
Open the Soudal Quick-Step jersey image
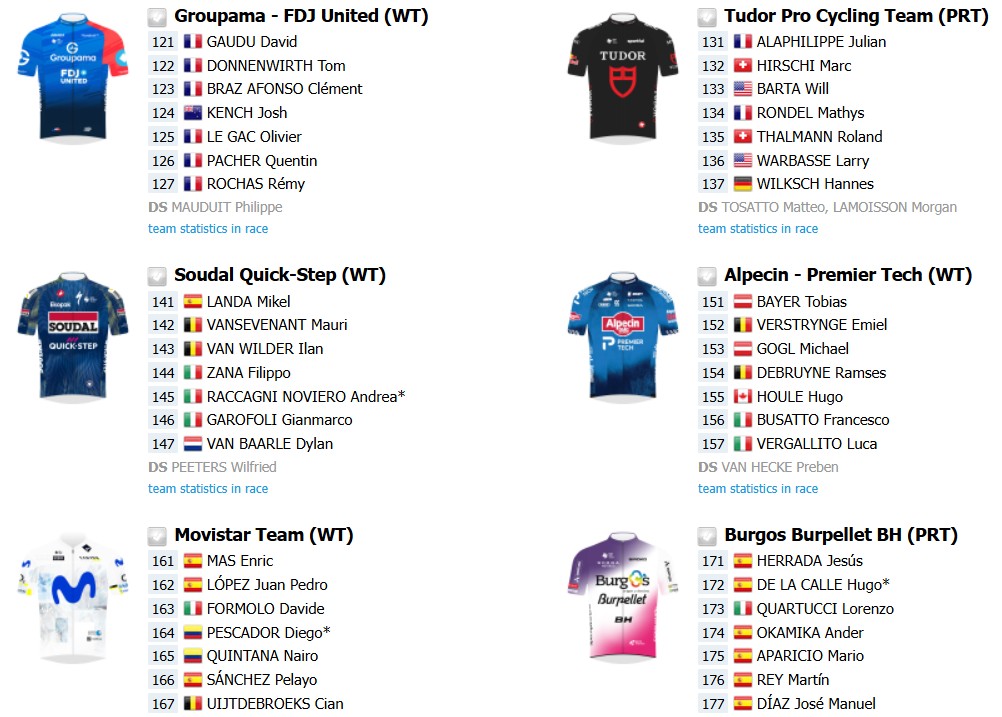click(72, 337)
